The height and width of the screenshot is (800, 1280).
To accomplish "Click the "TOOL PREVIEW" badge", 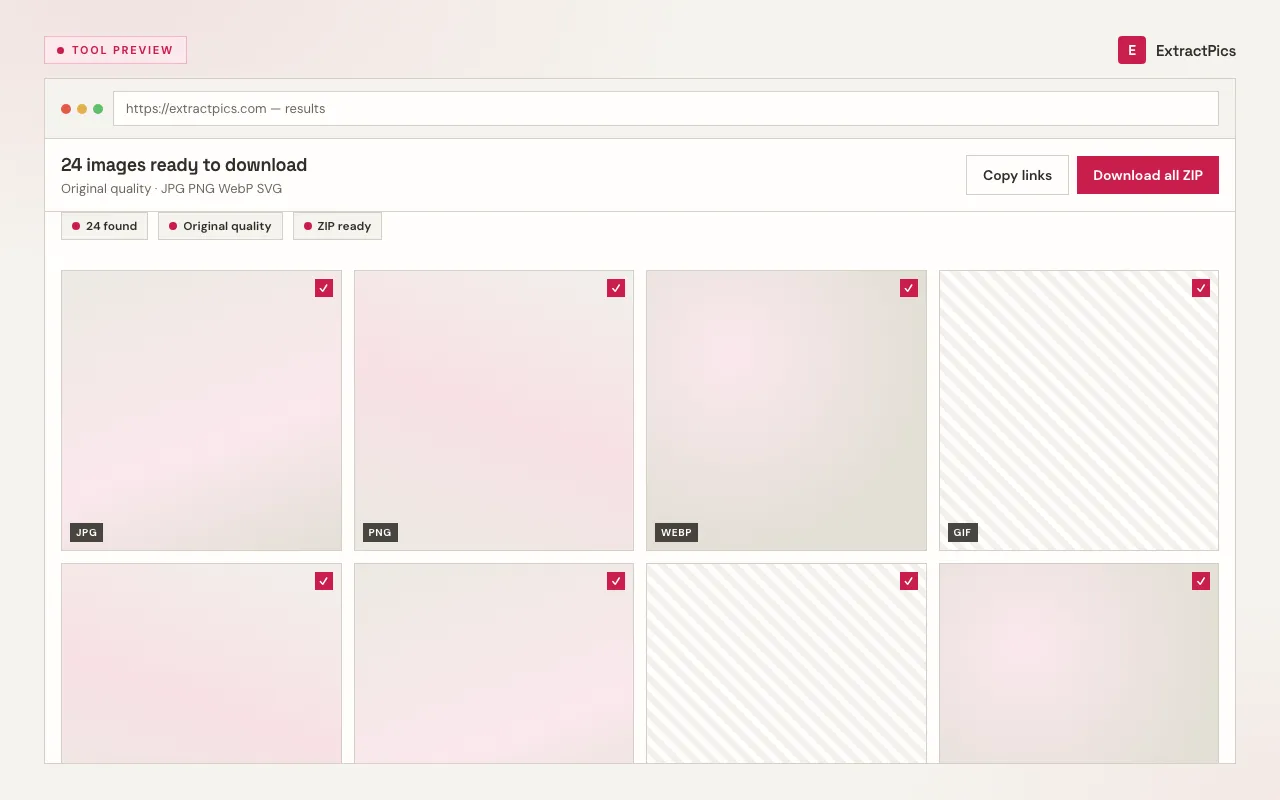I will click(x=115, y=50).
